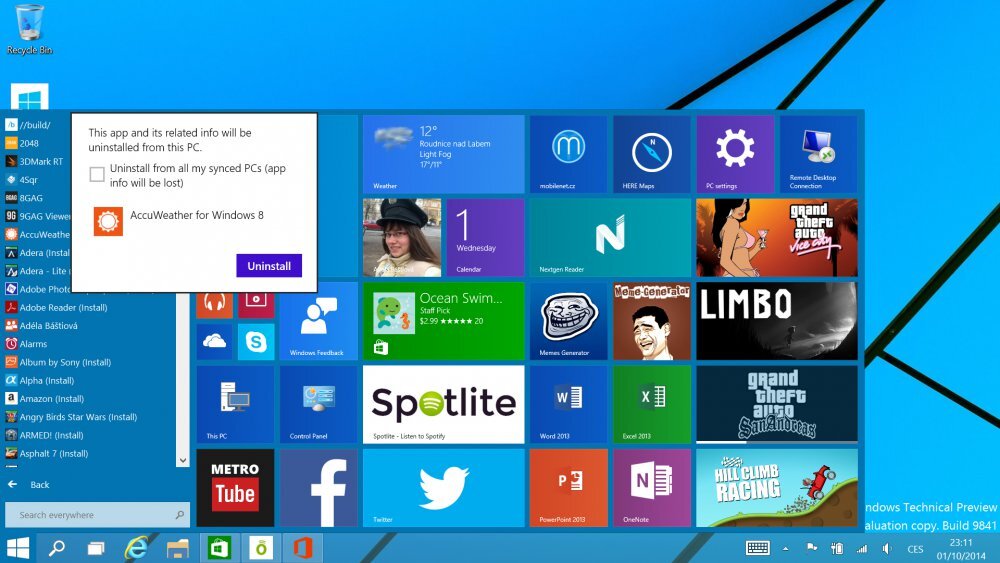Launch the PowerPoint 2013 tile
The image size is (1000, 563).
(x=568, y=488)
